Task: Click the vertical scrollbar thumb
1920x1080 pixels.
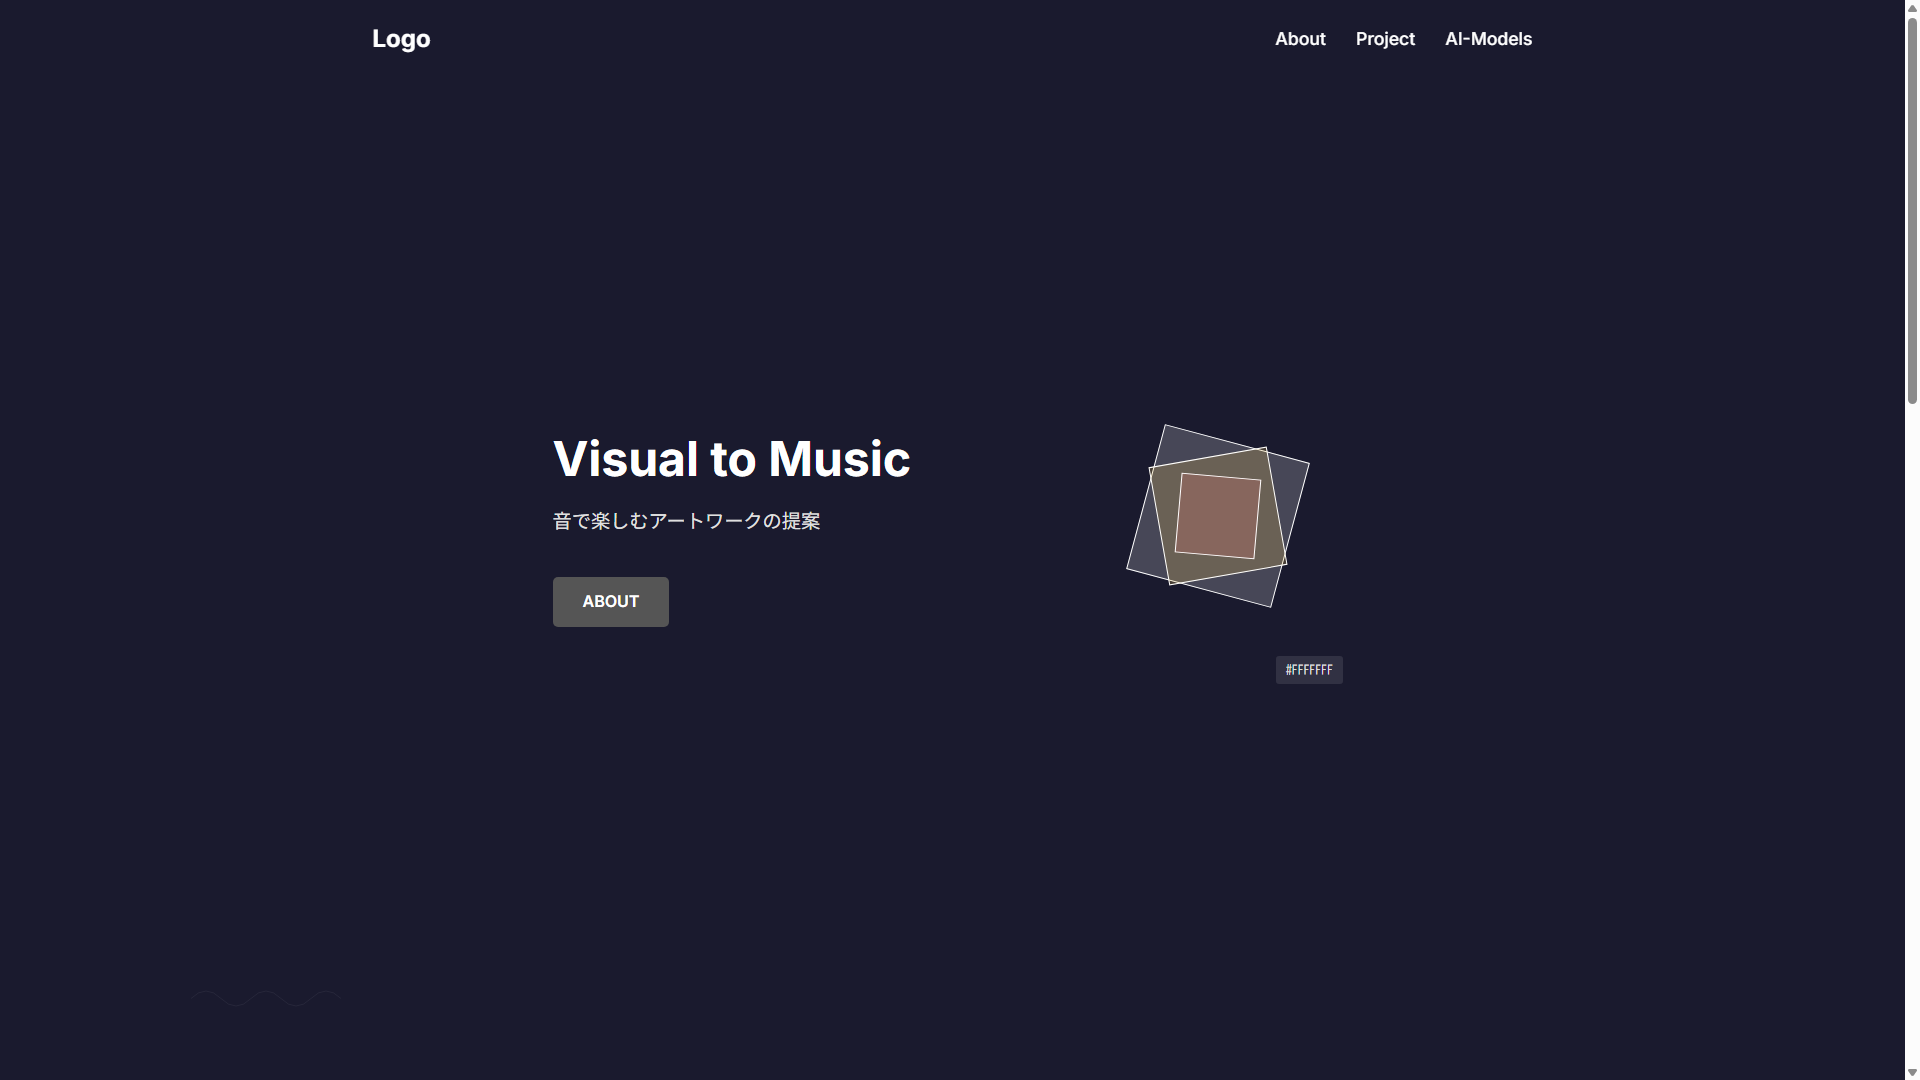Action: pos(1912,210)
